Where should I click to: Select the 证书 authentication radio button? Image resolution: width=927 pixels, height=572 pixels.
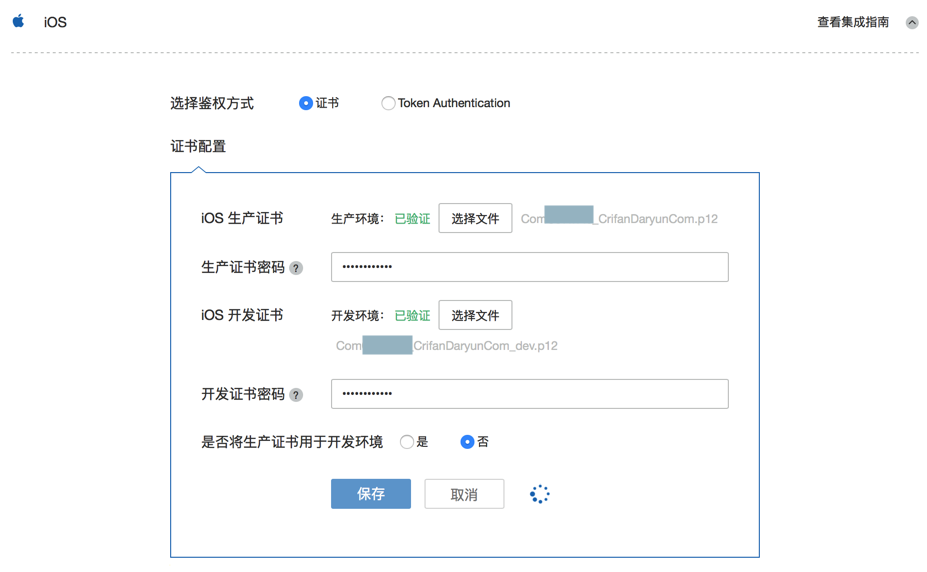pyautogui.click(x=306, y=103)
